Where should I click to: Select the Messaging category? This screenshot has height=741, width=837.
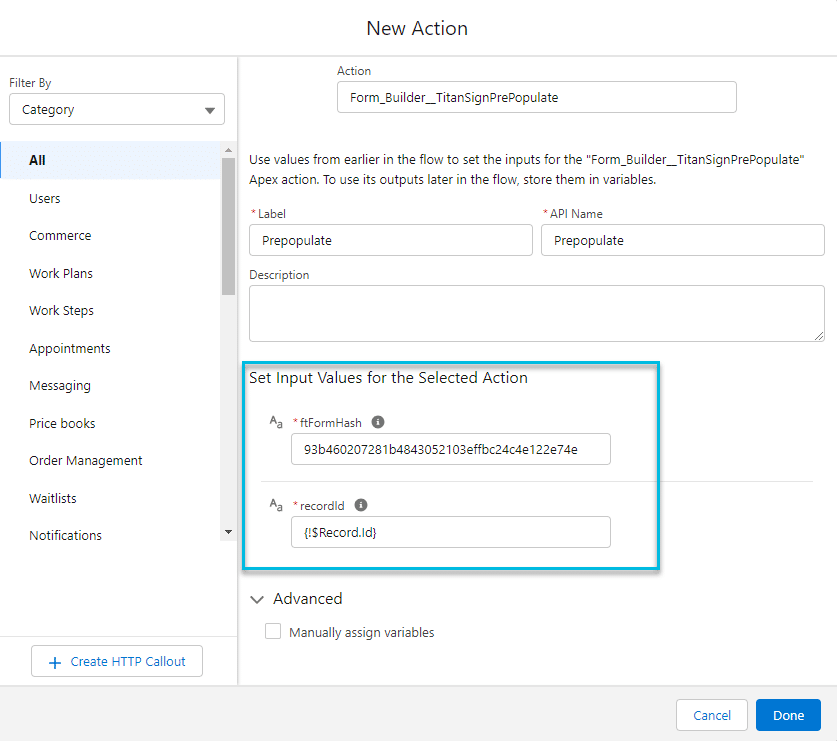58,385
